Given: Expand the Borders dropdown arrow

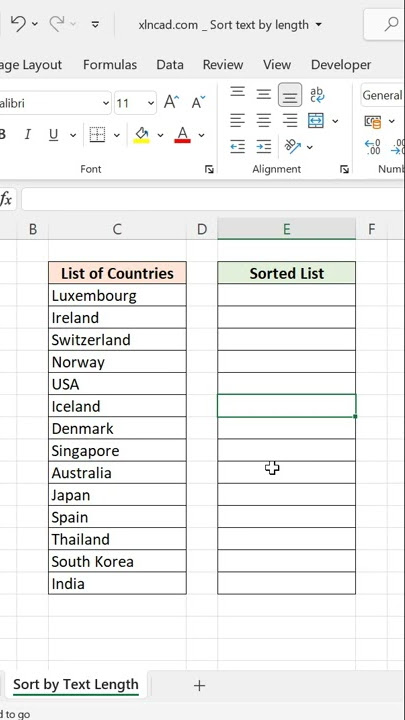Looking at the screenshot, I should click(117, 135).
